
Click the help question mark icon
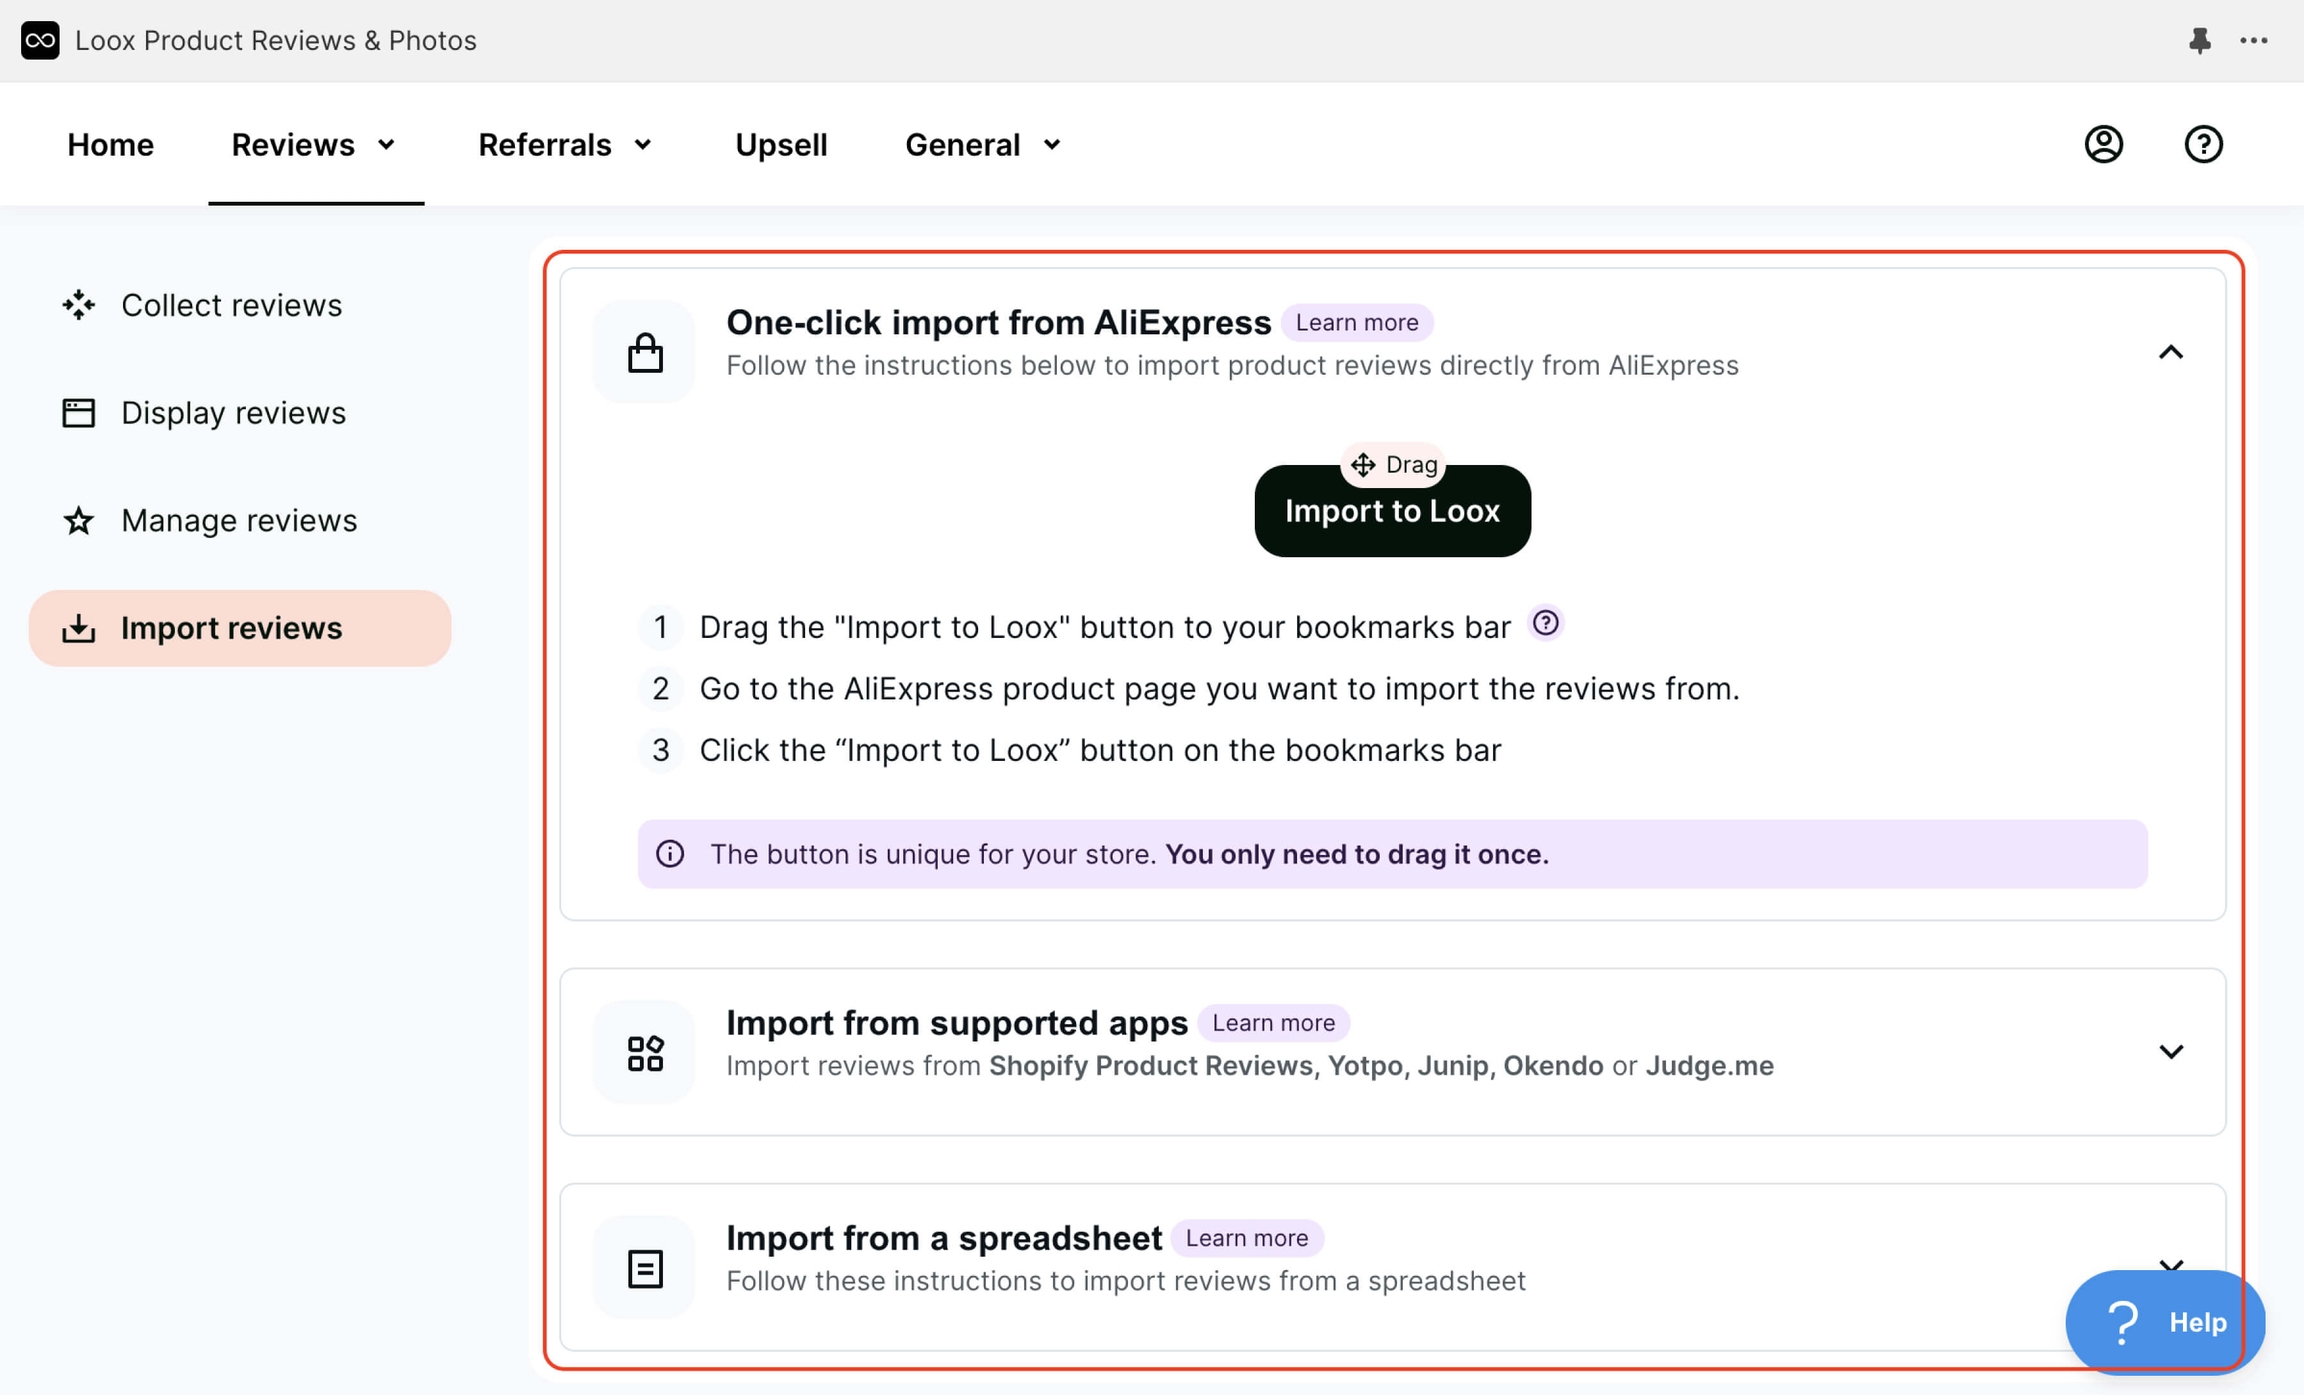[2204, 144]
